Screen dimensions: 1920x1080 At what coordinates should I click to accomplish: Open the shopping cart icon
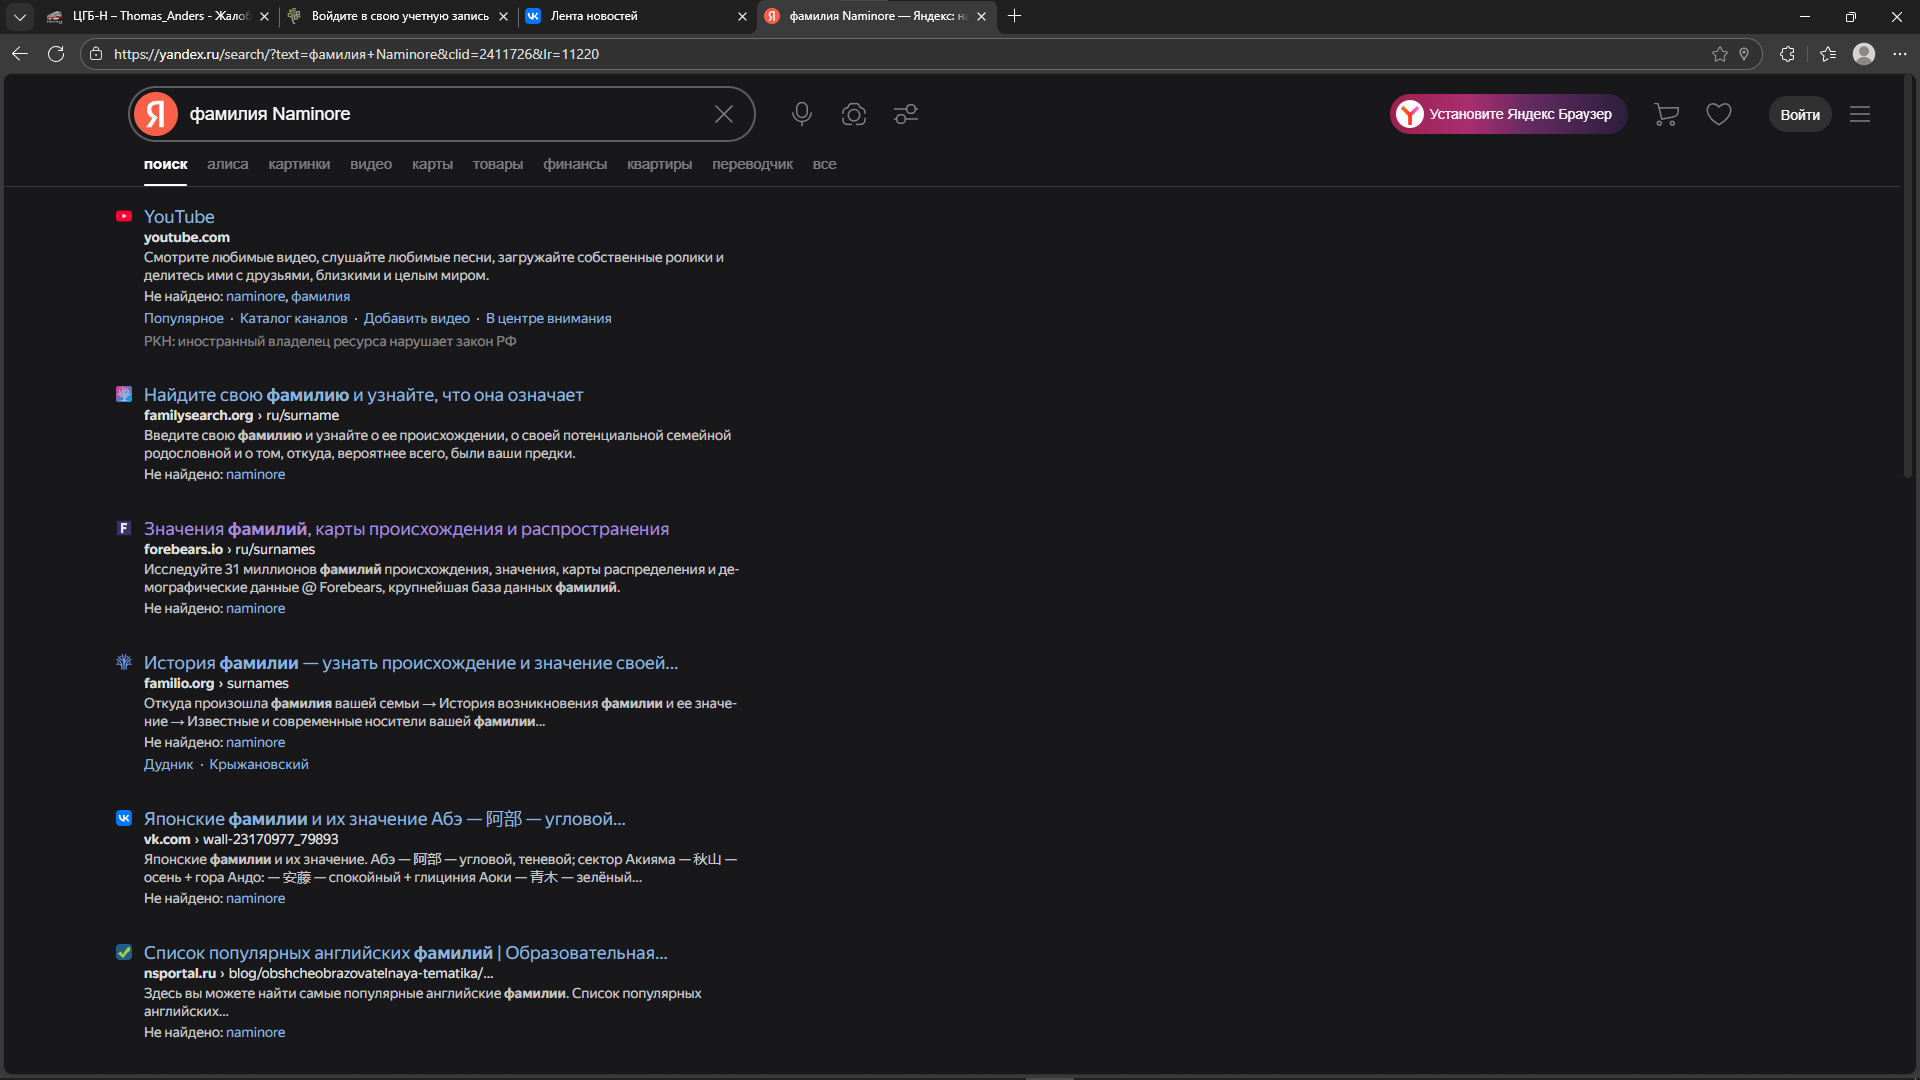1666,114
